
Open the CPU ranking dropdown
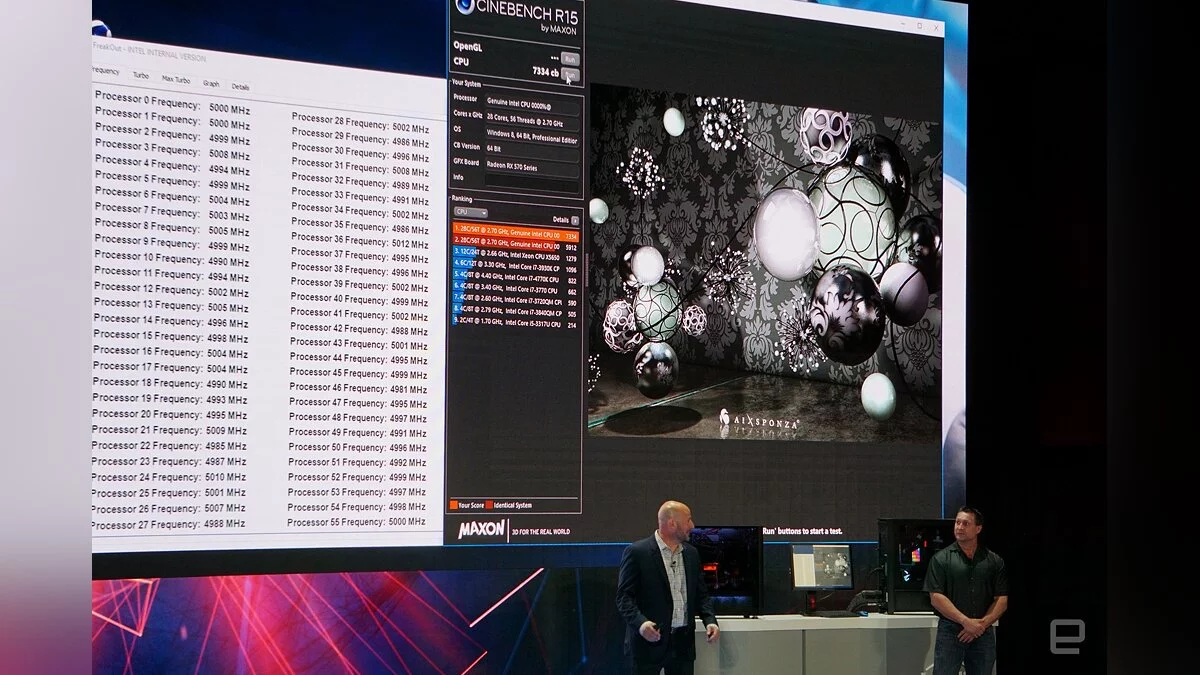(471, 212)
